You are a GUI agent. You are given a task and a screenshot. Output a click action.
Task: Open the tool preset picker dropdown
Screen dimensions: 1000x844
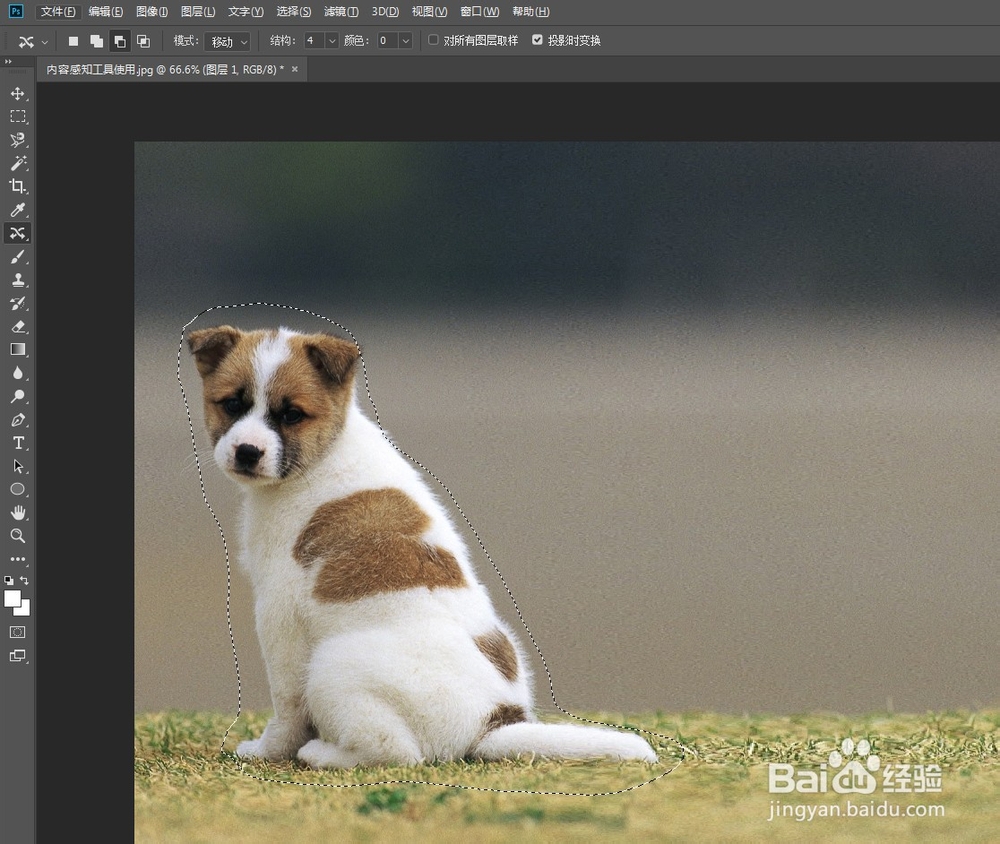coord(45,42)
